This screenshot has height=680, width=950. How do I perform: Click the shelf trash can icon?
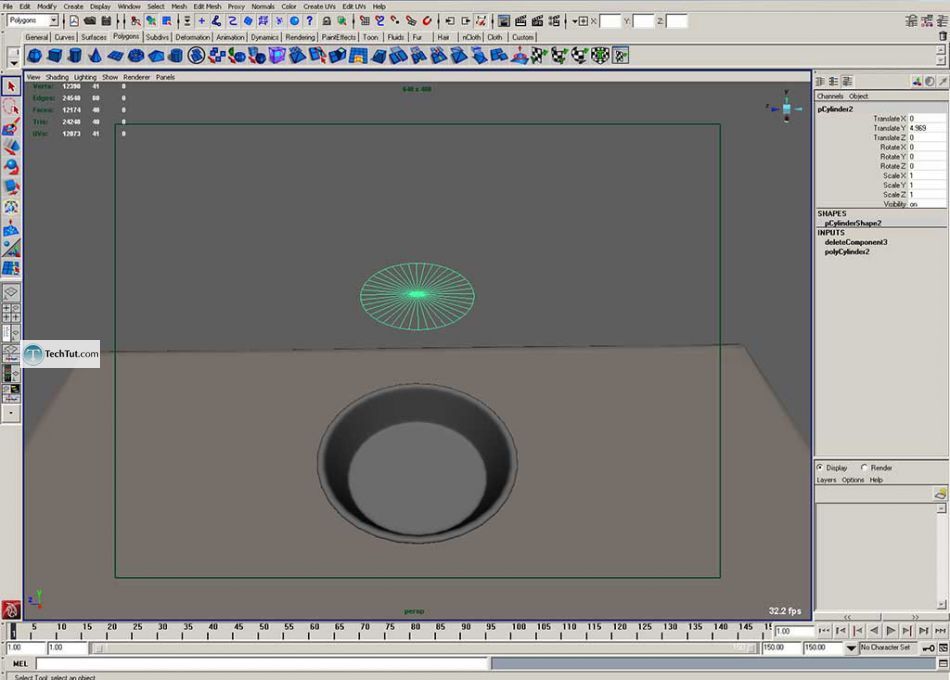(943, 36)
